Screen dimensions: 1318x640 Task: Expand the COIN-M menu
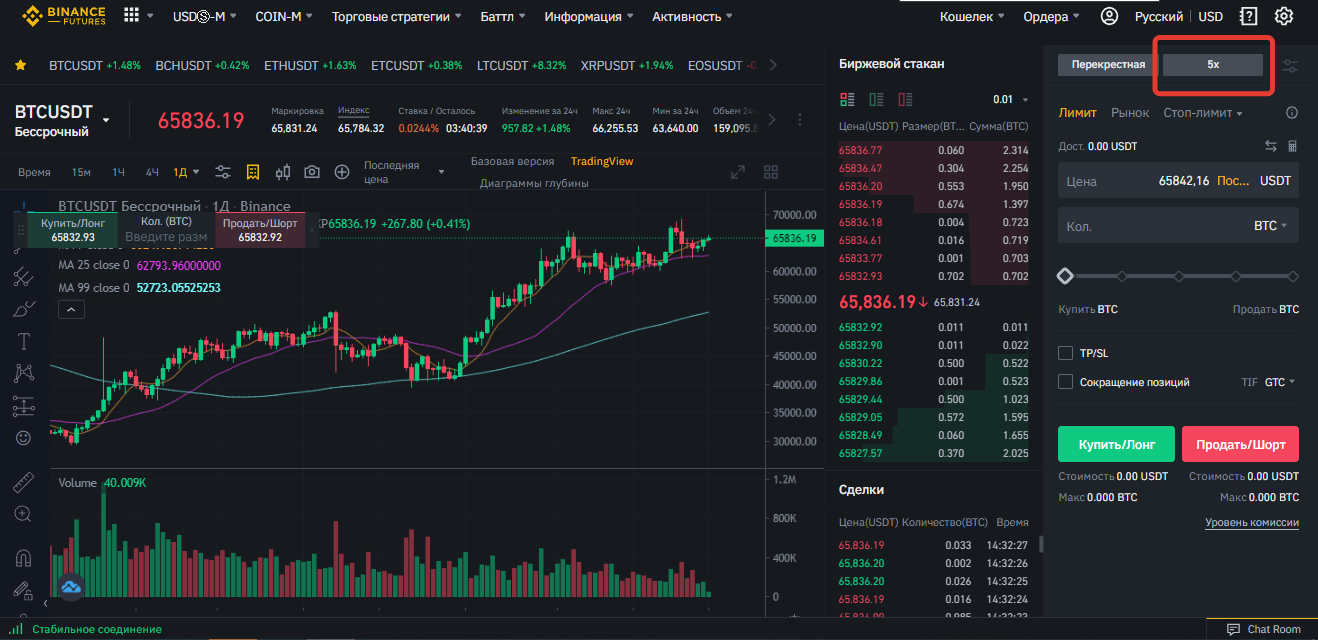284,17
